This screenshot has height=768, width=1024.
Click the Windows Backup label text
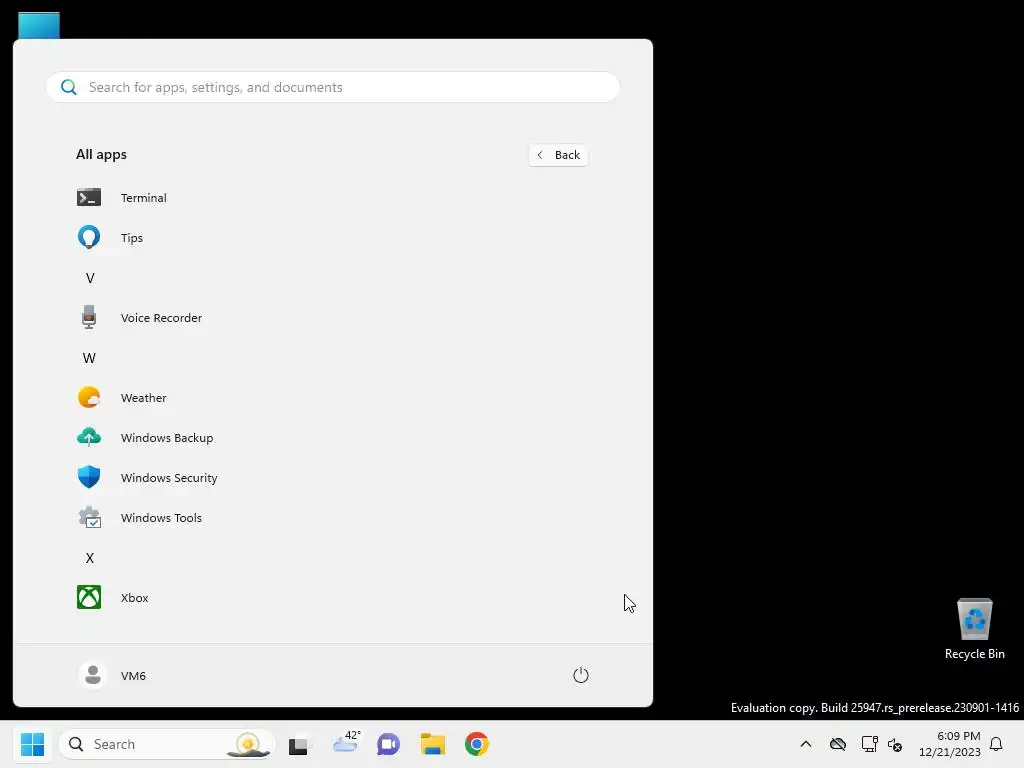tap(167, 438)
